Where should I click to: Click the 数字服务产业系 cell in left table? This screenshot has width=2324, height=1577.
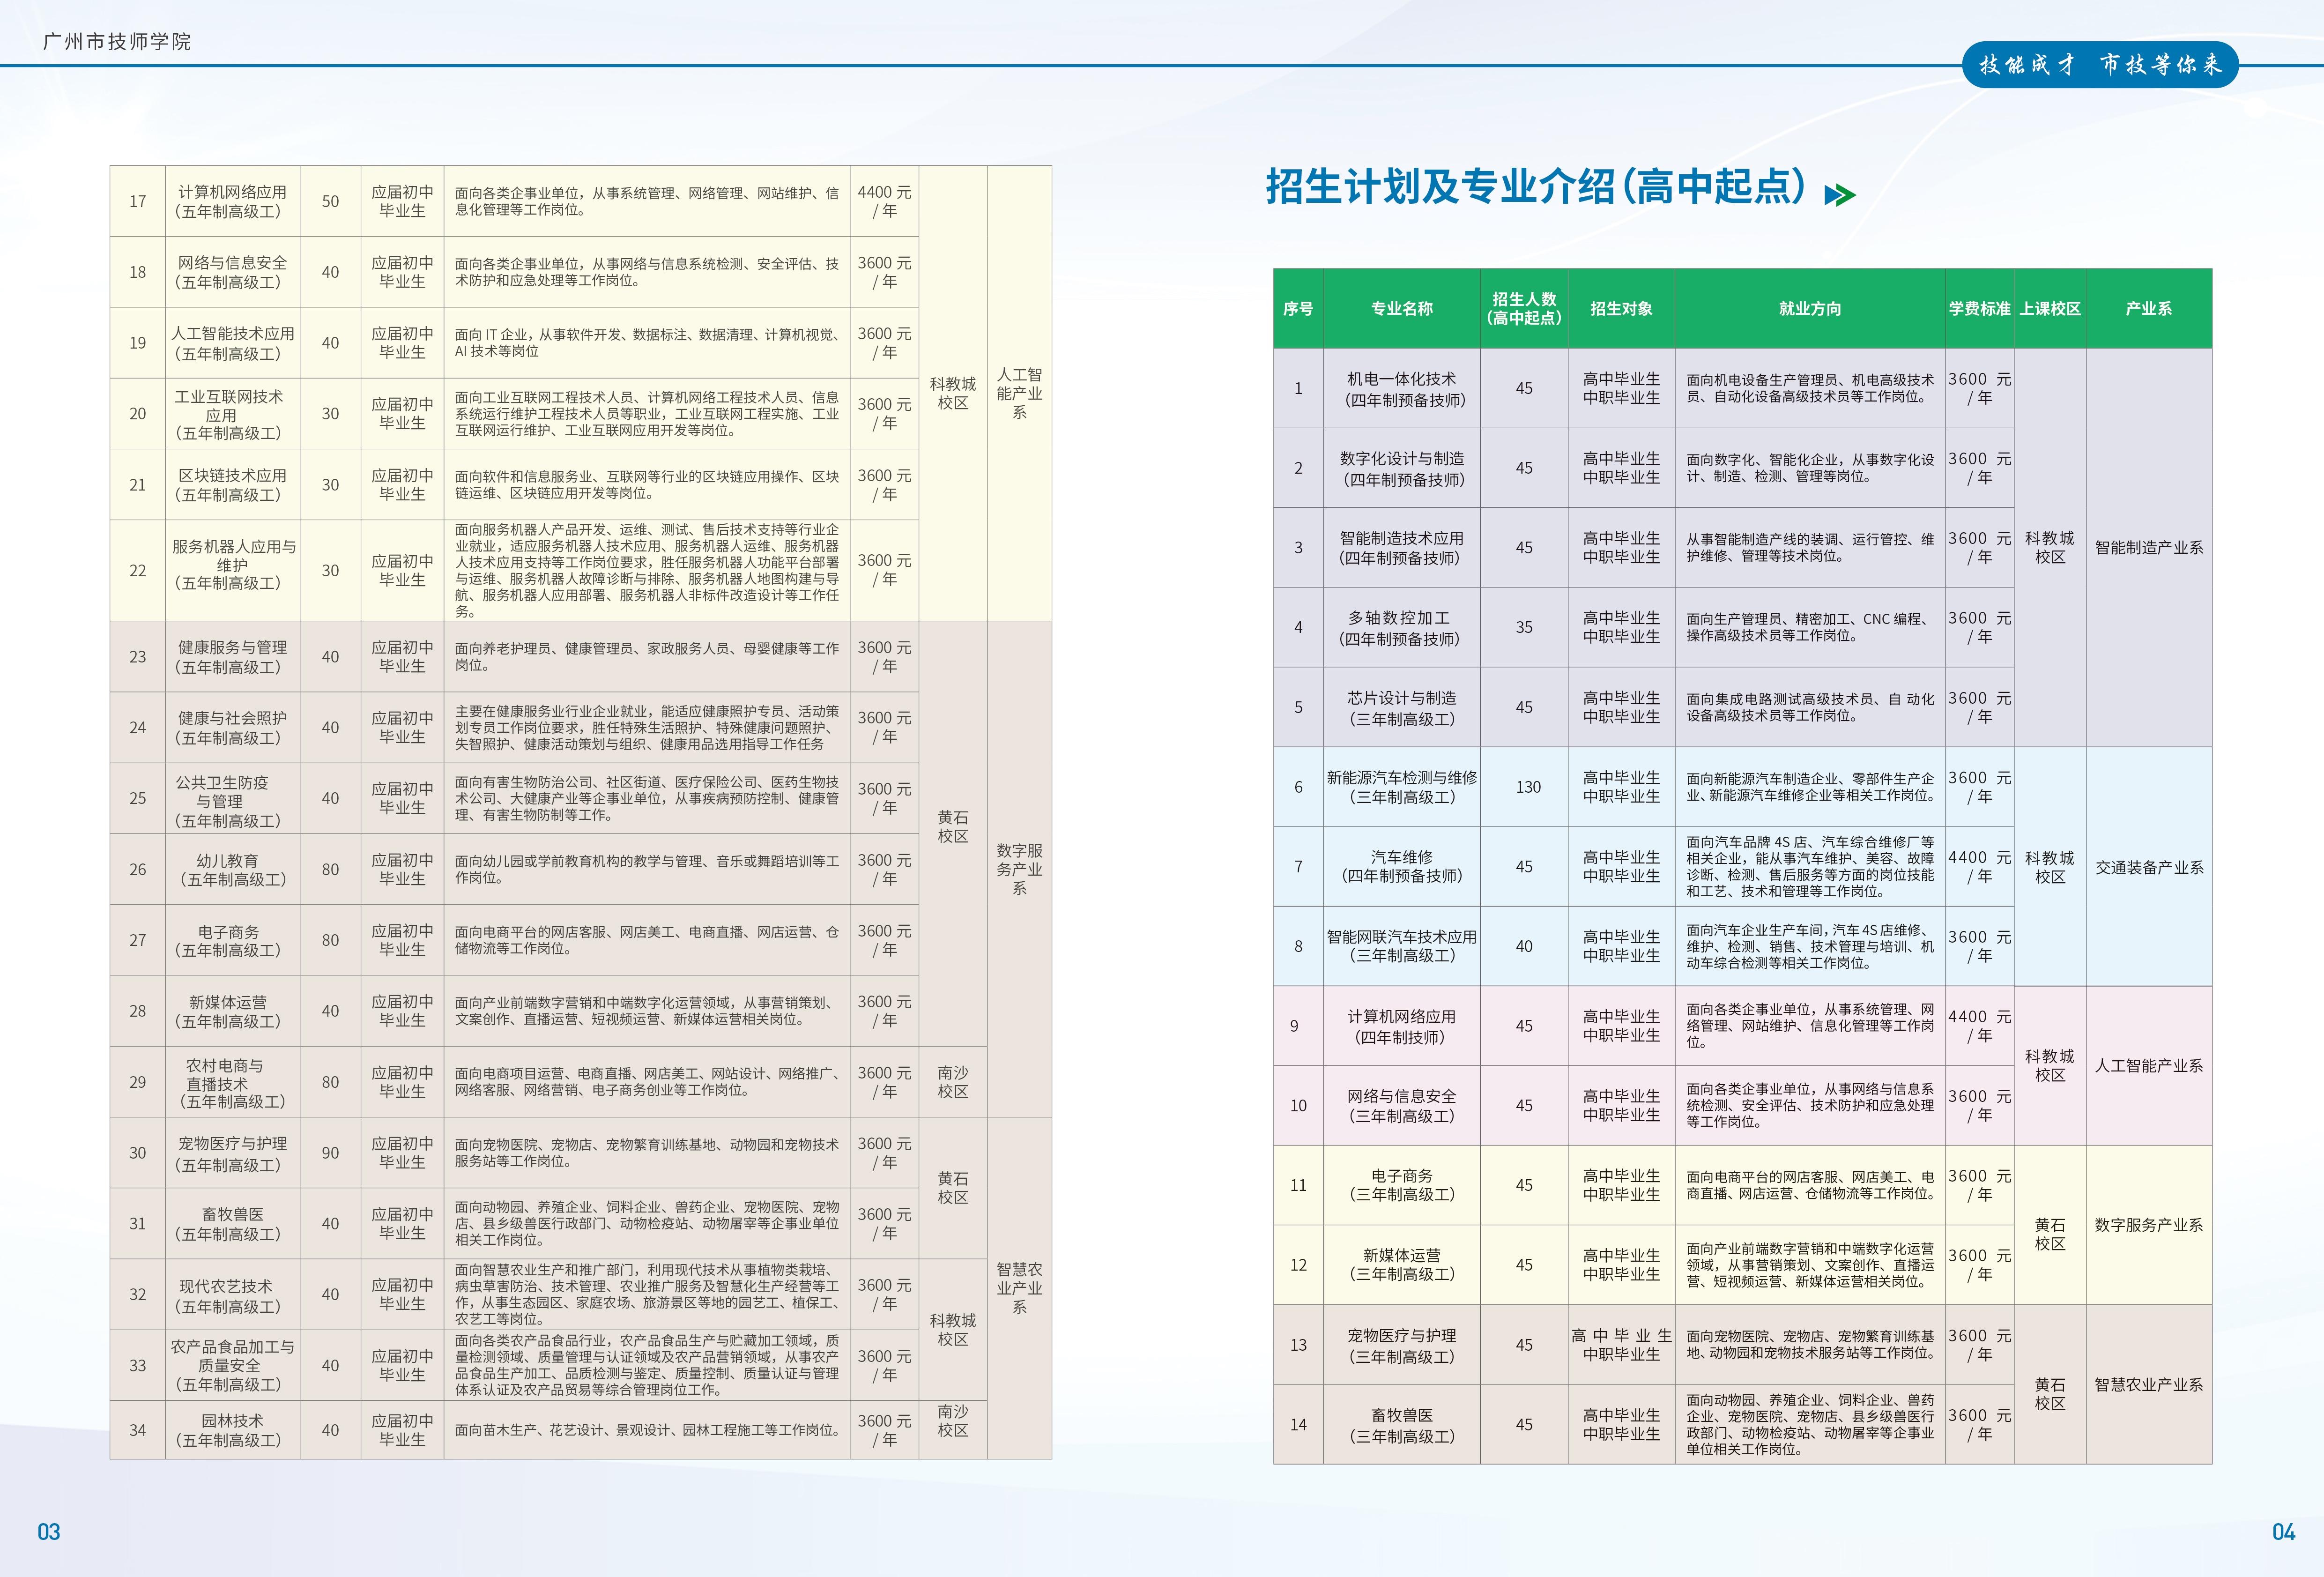tap(1019, 869)
